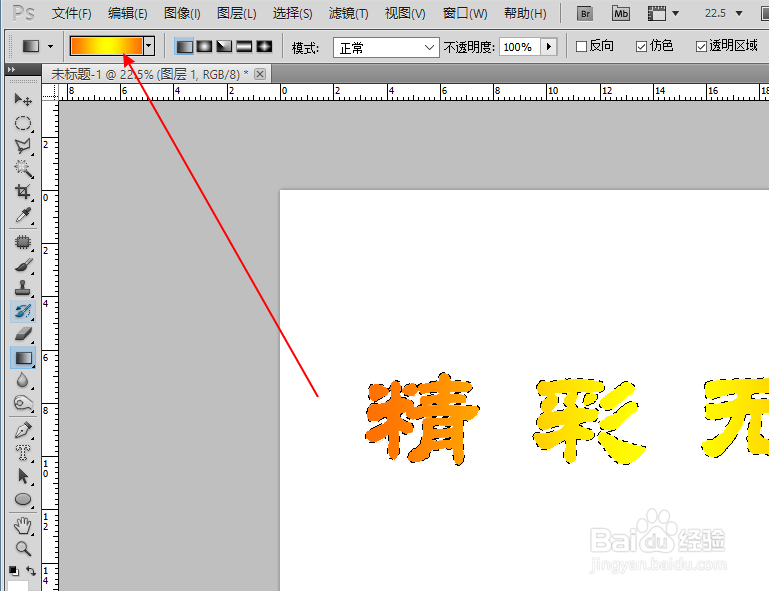This screenshot has height=591, width=769.
Task: Expand the collapsed toolbox panel
Action: 12,70
